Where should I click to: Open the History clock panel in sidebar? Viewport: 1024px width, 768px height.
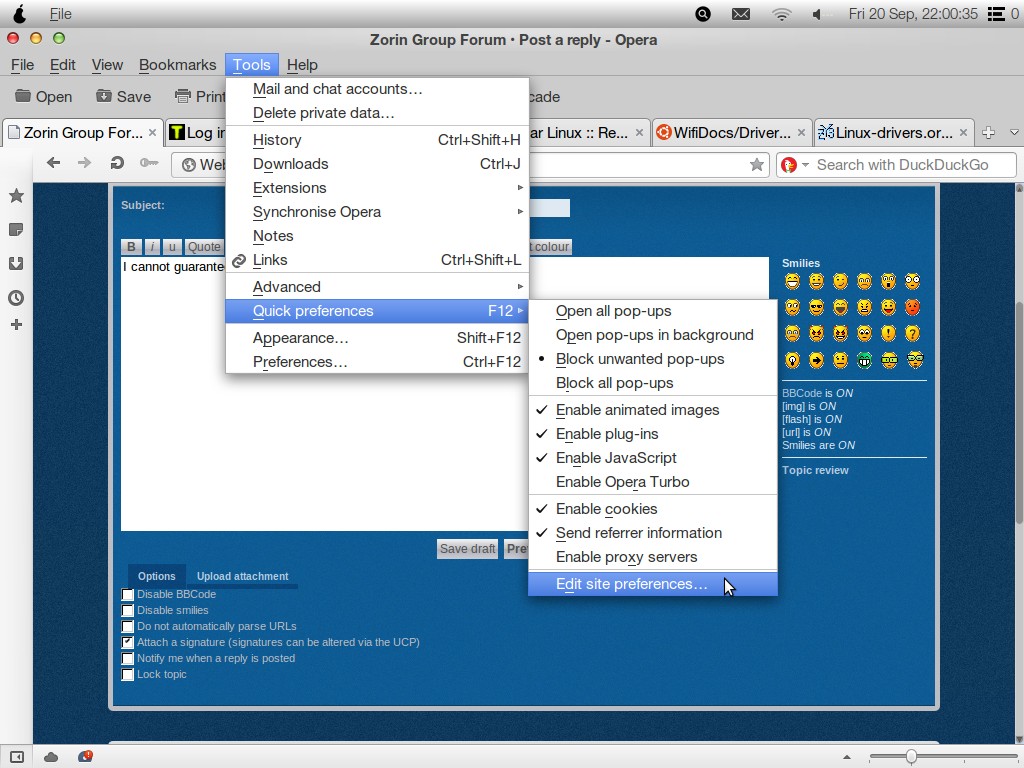(16, 298)
